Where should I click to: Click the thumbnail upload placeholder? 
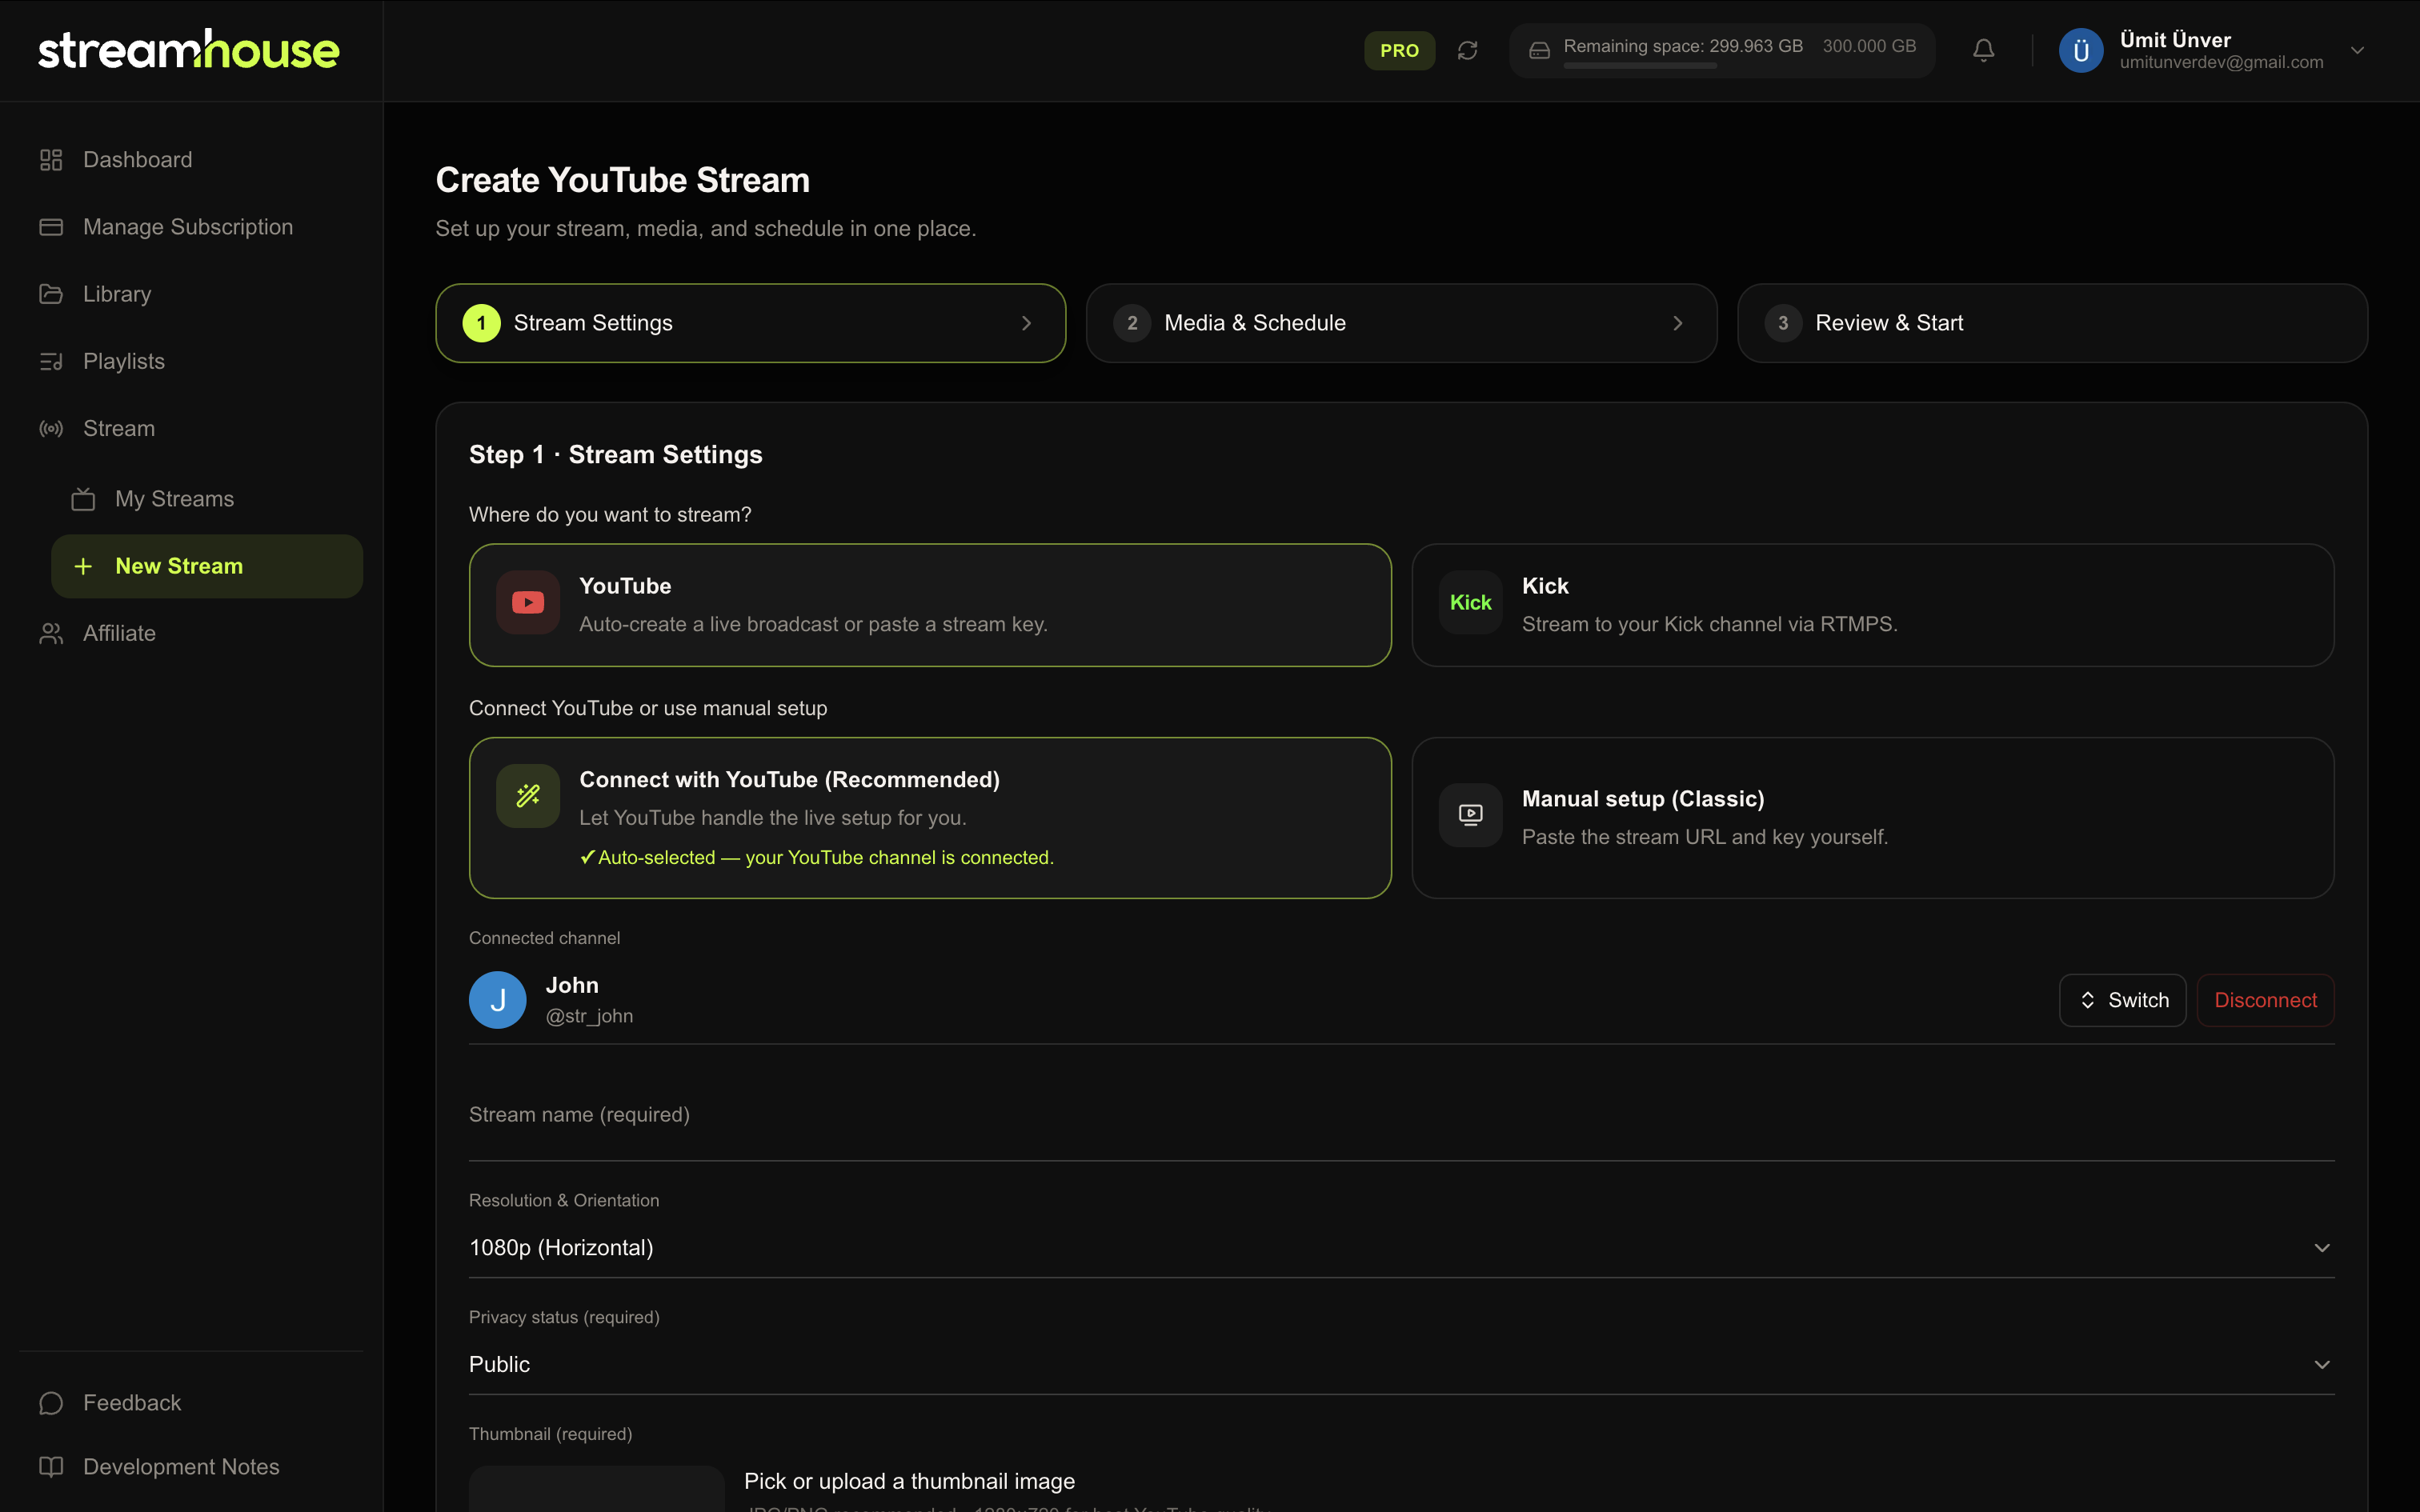tap(596, 1489)
